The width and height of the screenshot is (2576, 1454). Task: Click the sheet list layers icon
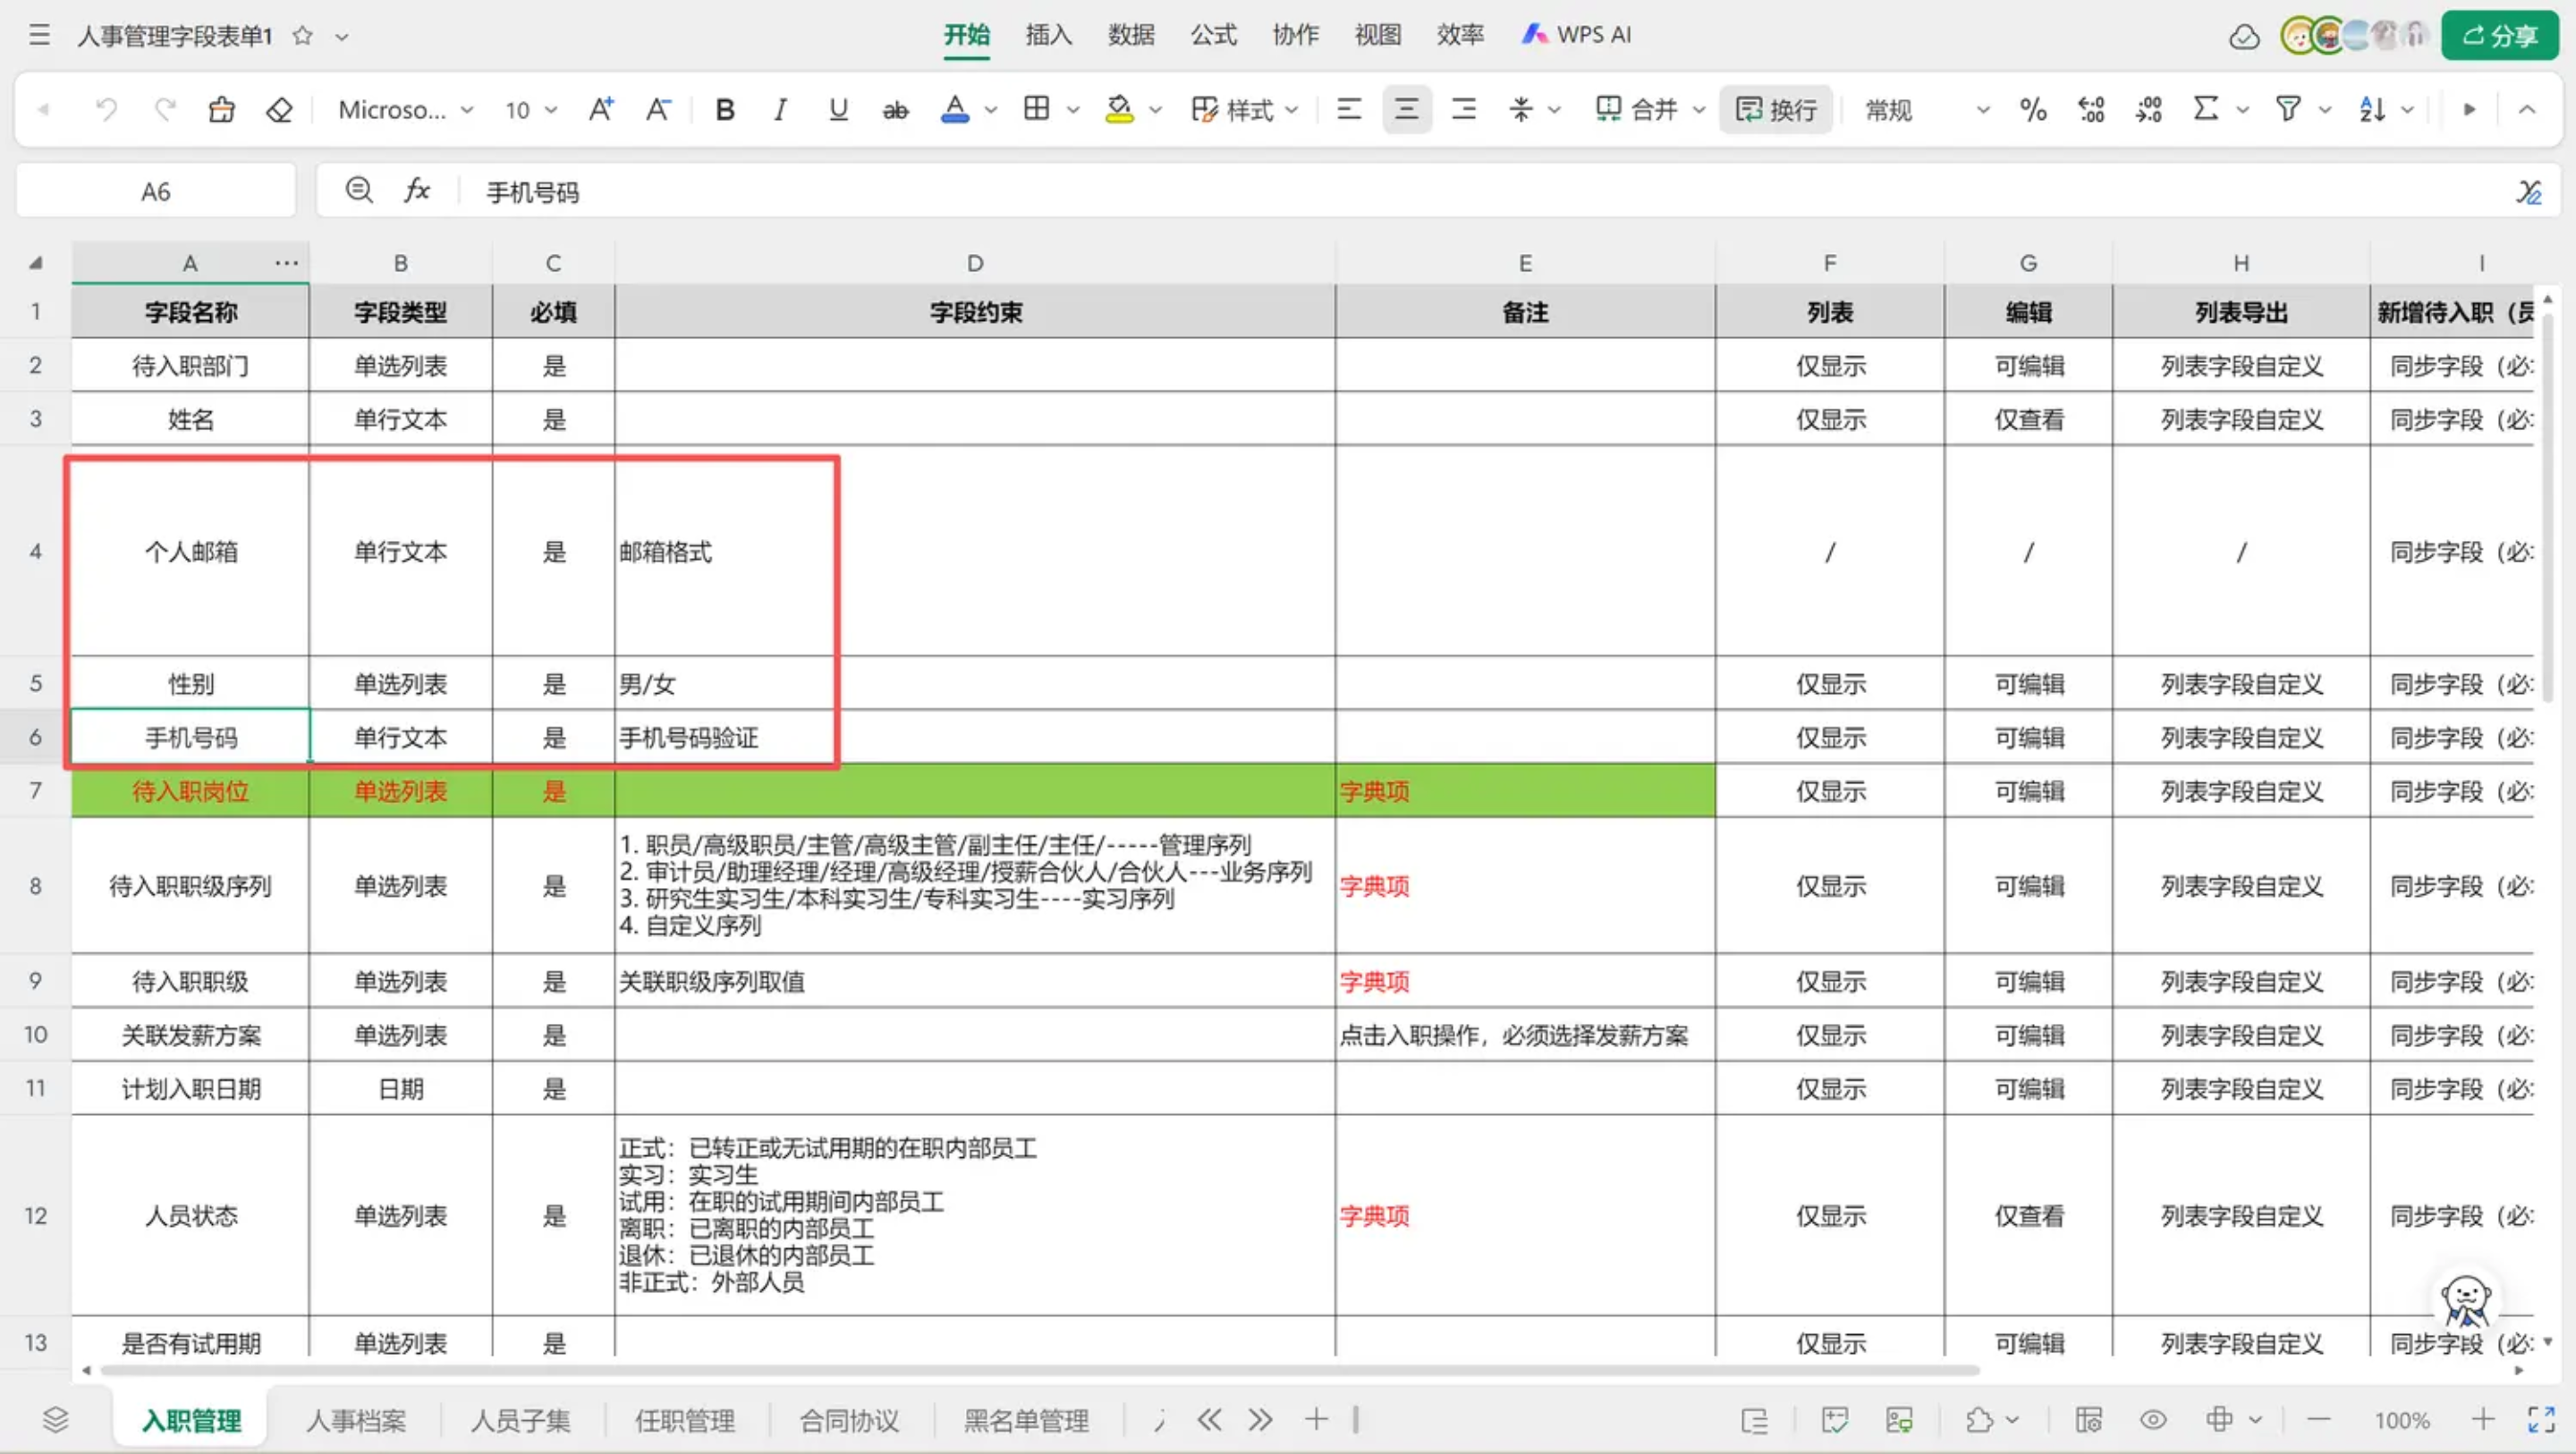coord(56,1419)
